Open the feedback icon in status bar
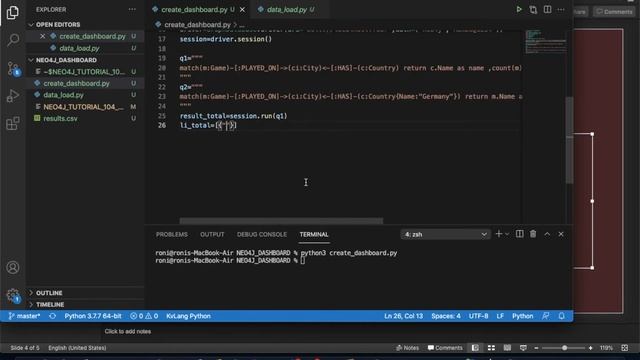Image resolution: width=640 pixels, height=360 pixels. point(546,316)
